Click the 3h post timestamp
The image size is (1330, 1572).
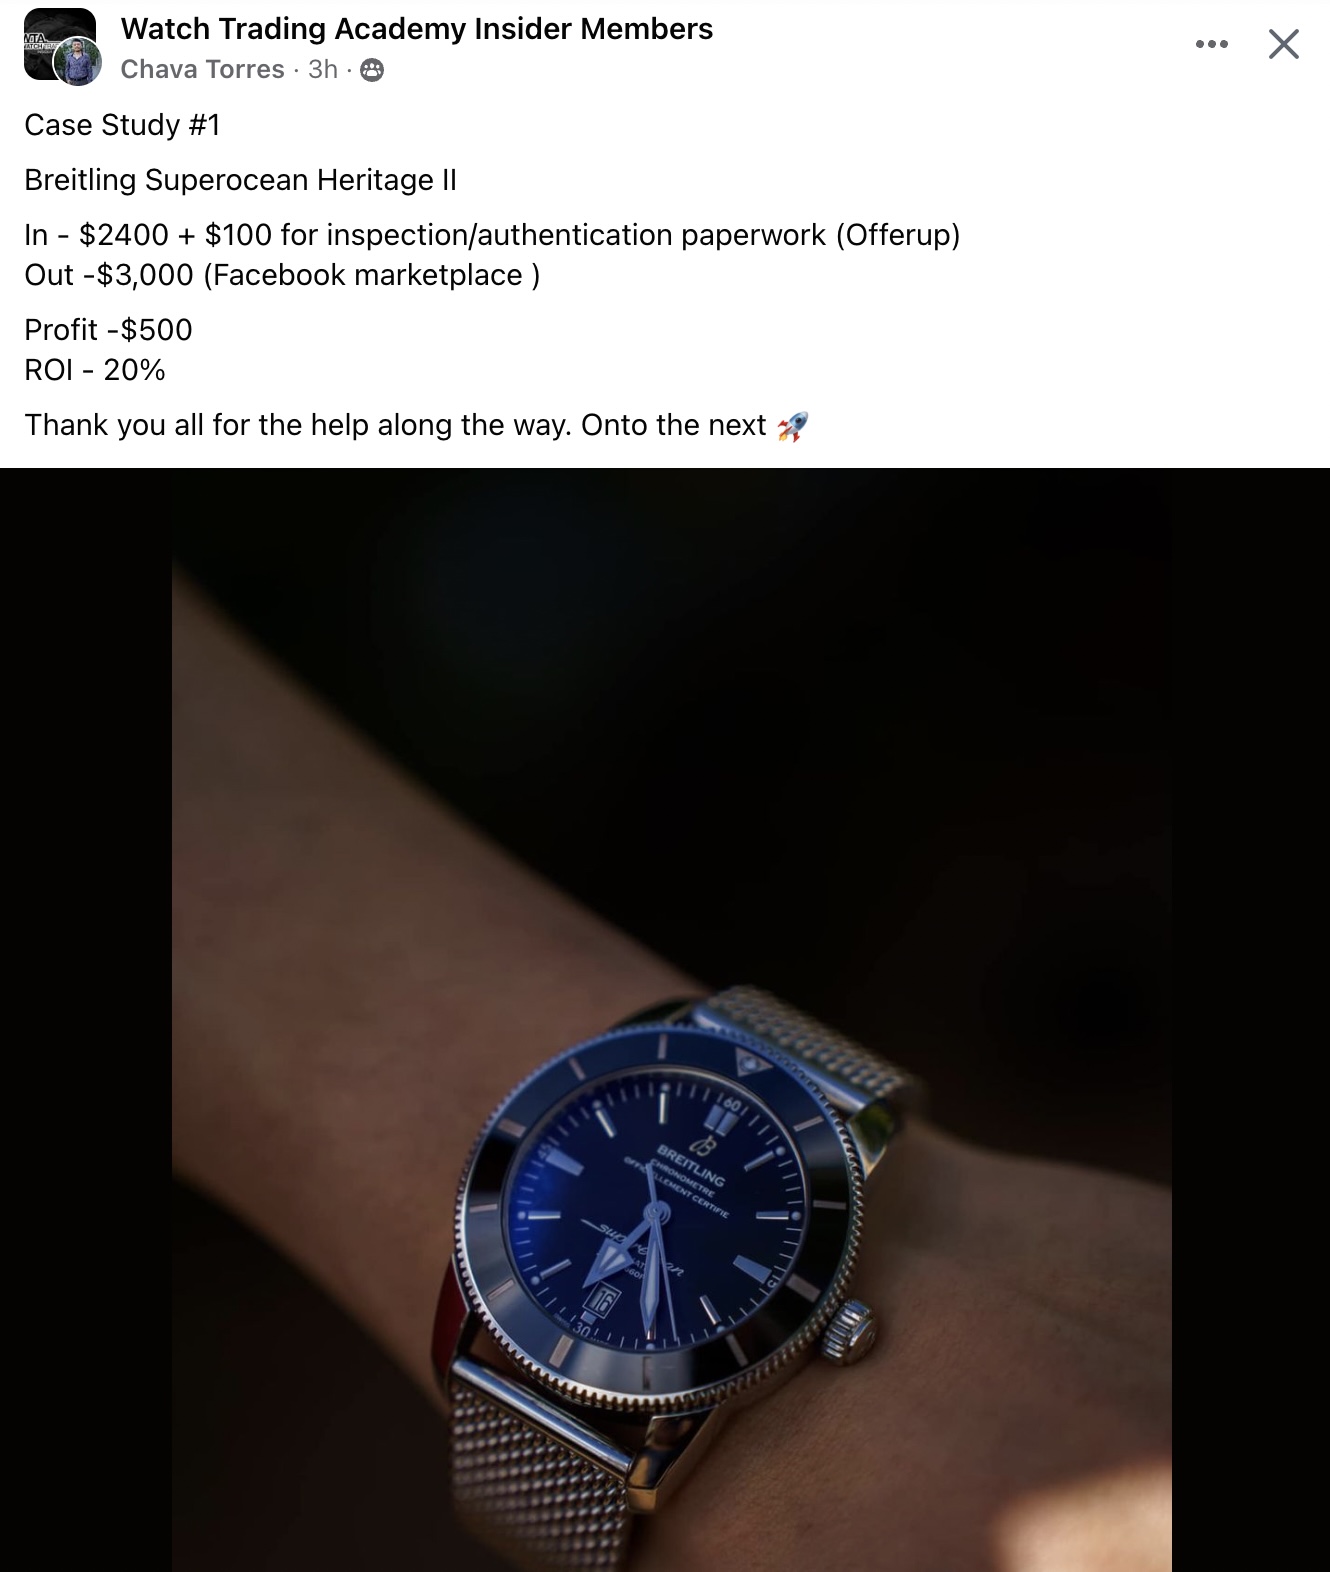pos(323,69)
